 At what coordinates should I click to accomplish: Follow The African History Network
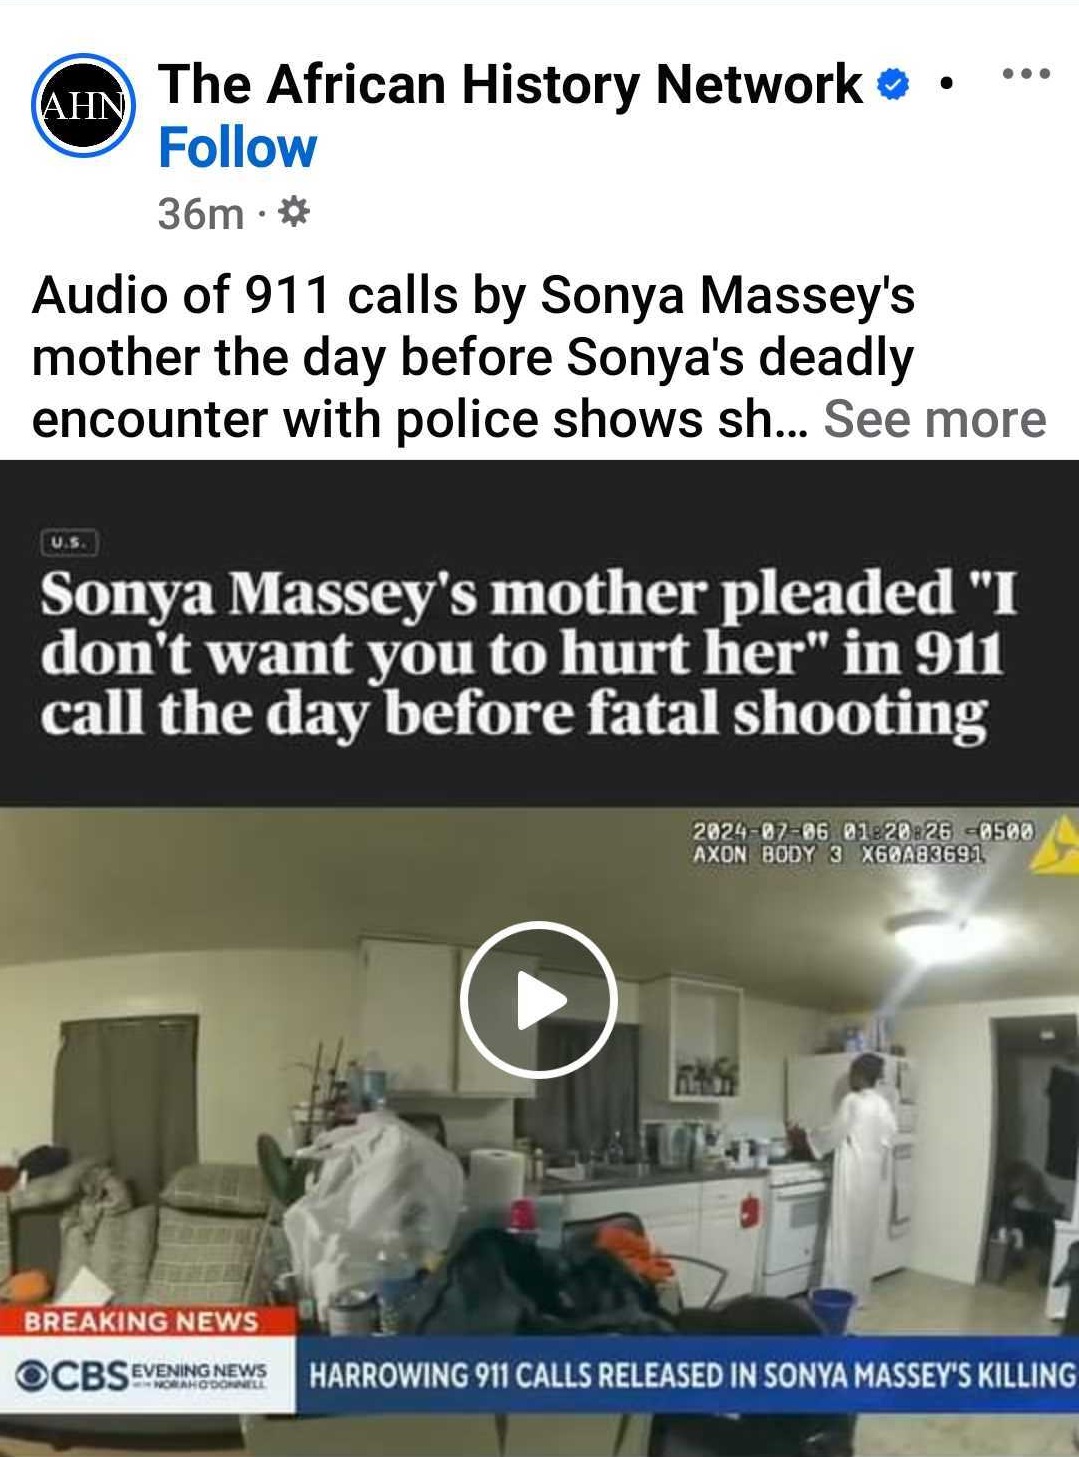[237, 149]
